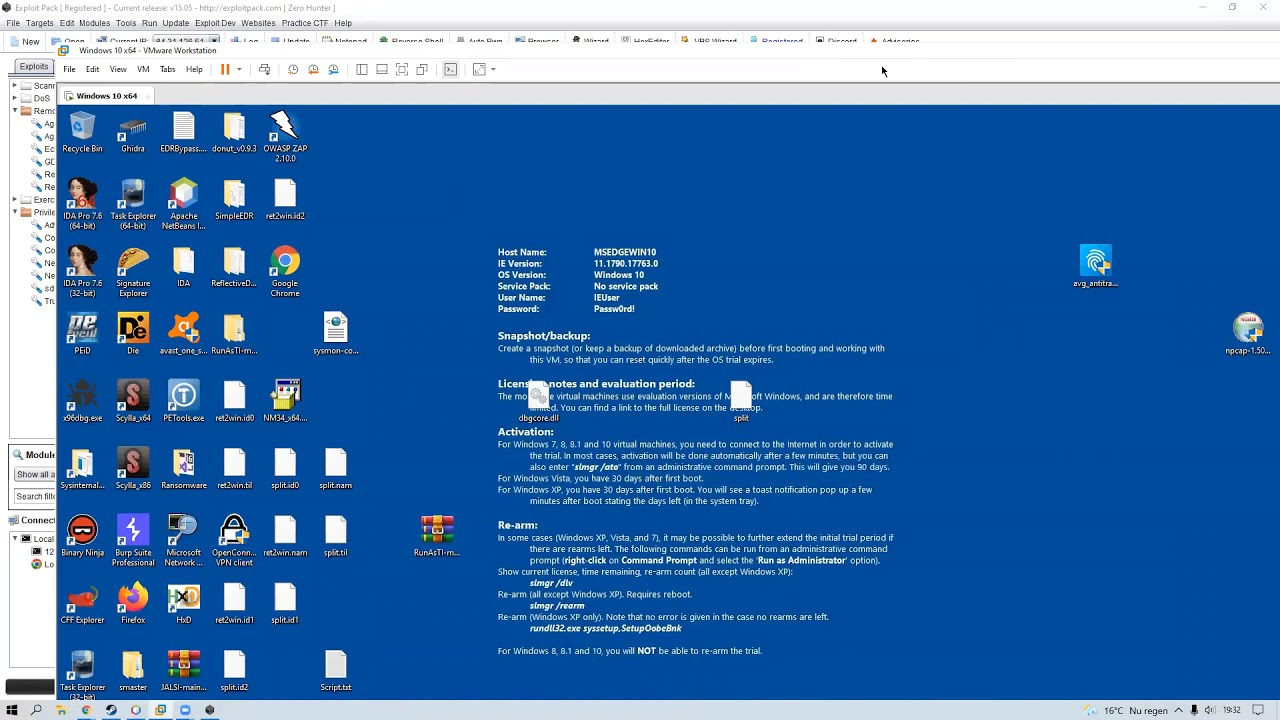The image size is (1280, 720).
Task: Open the Recycle Bin icon
Action: pos(82,134)
